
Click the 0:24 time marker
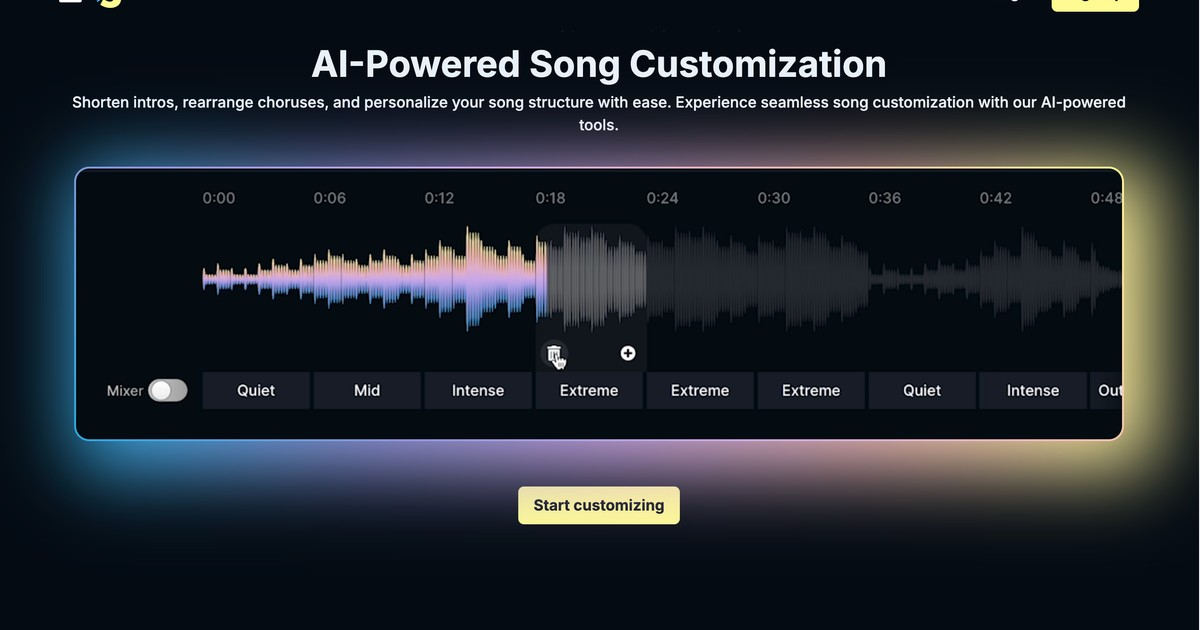pos(662,198)
